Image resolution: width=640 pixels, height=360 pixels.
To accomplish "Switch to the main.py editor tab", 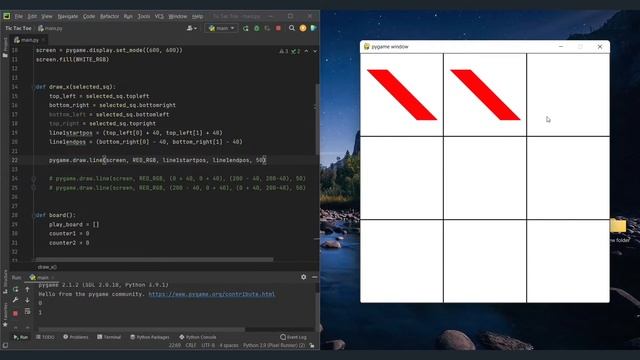I will point(29,40).
